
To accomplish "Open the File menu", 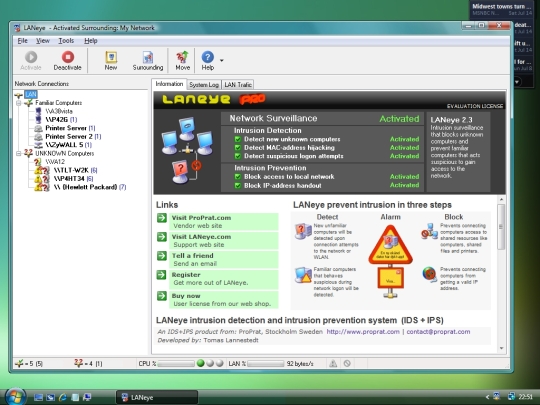I will [x=22, y=41].
